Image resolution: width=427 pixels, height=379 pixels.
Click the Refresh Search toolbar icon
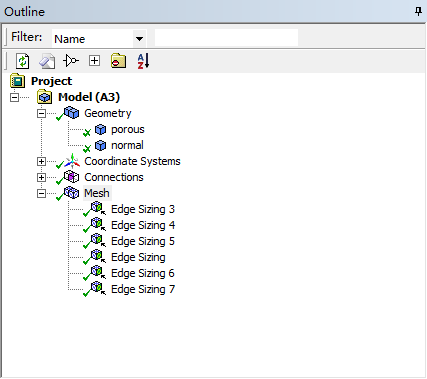click(x=23, y=61)
